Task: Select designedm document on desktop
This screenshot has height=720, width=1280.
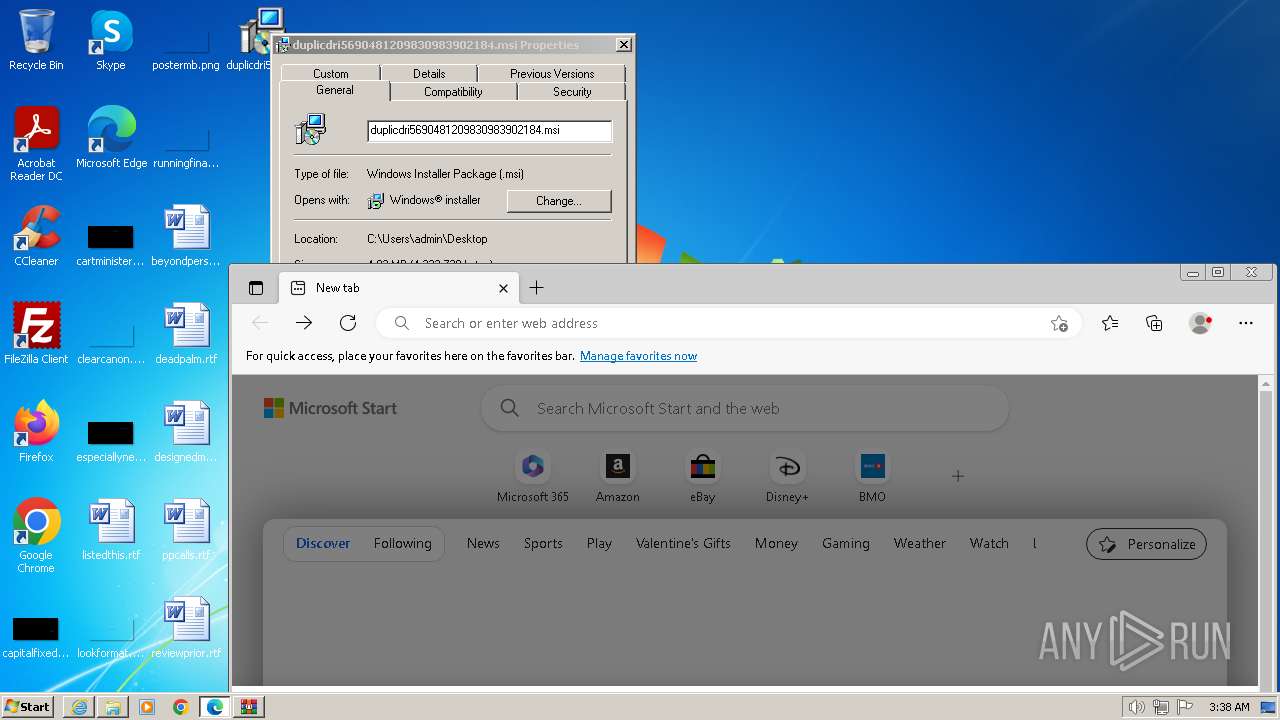Action: coord(186,432)
